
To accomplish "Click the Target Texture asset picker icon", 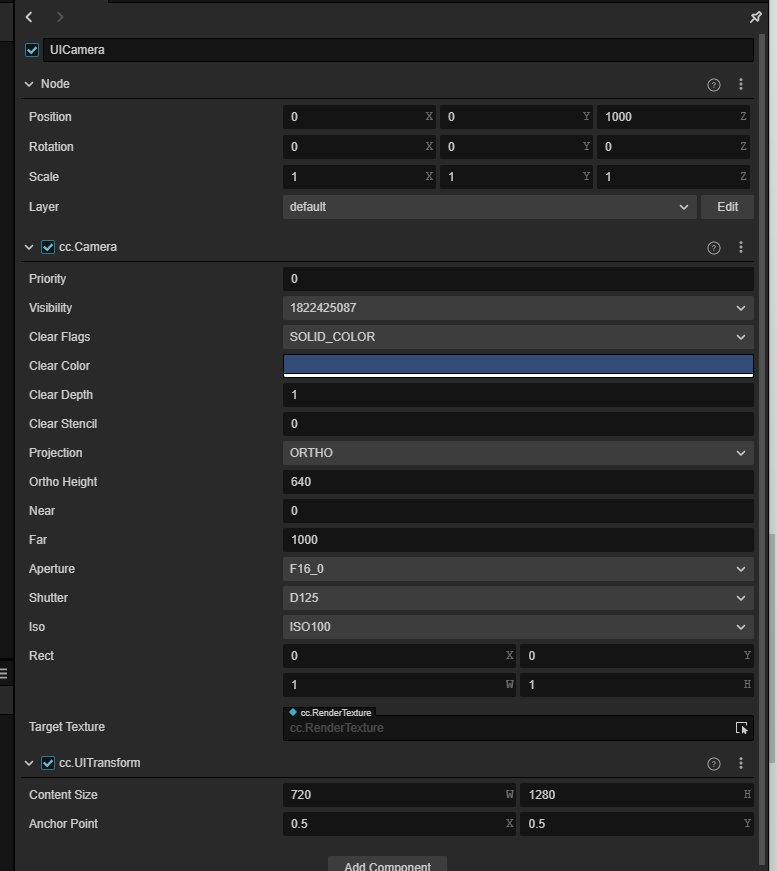I will [741, 728].
